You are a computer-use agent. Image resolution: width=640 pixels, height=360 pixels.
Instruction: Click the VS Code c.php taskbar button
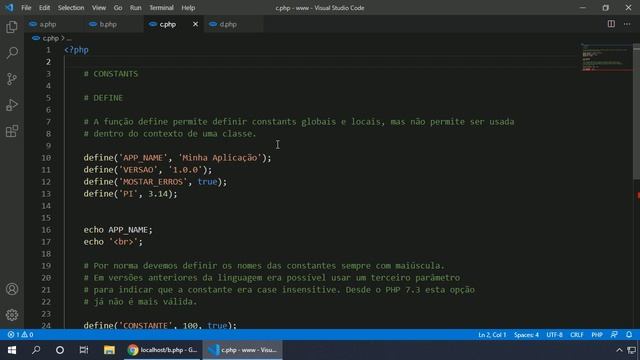tap(242, 350)
